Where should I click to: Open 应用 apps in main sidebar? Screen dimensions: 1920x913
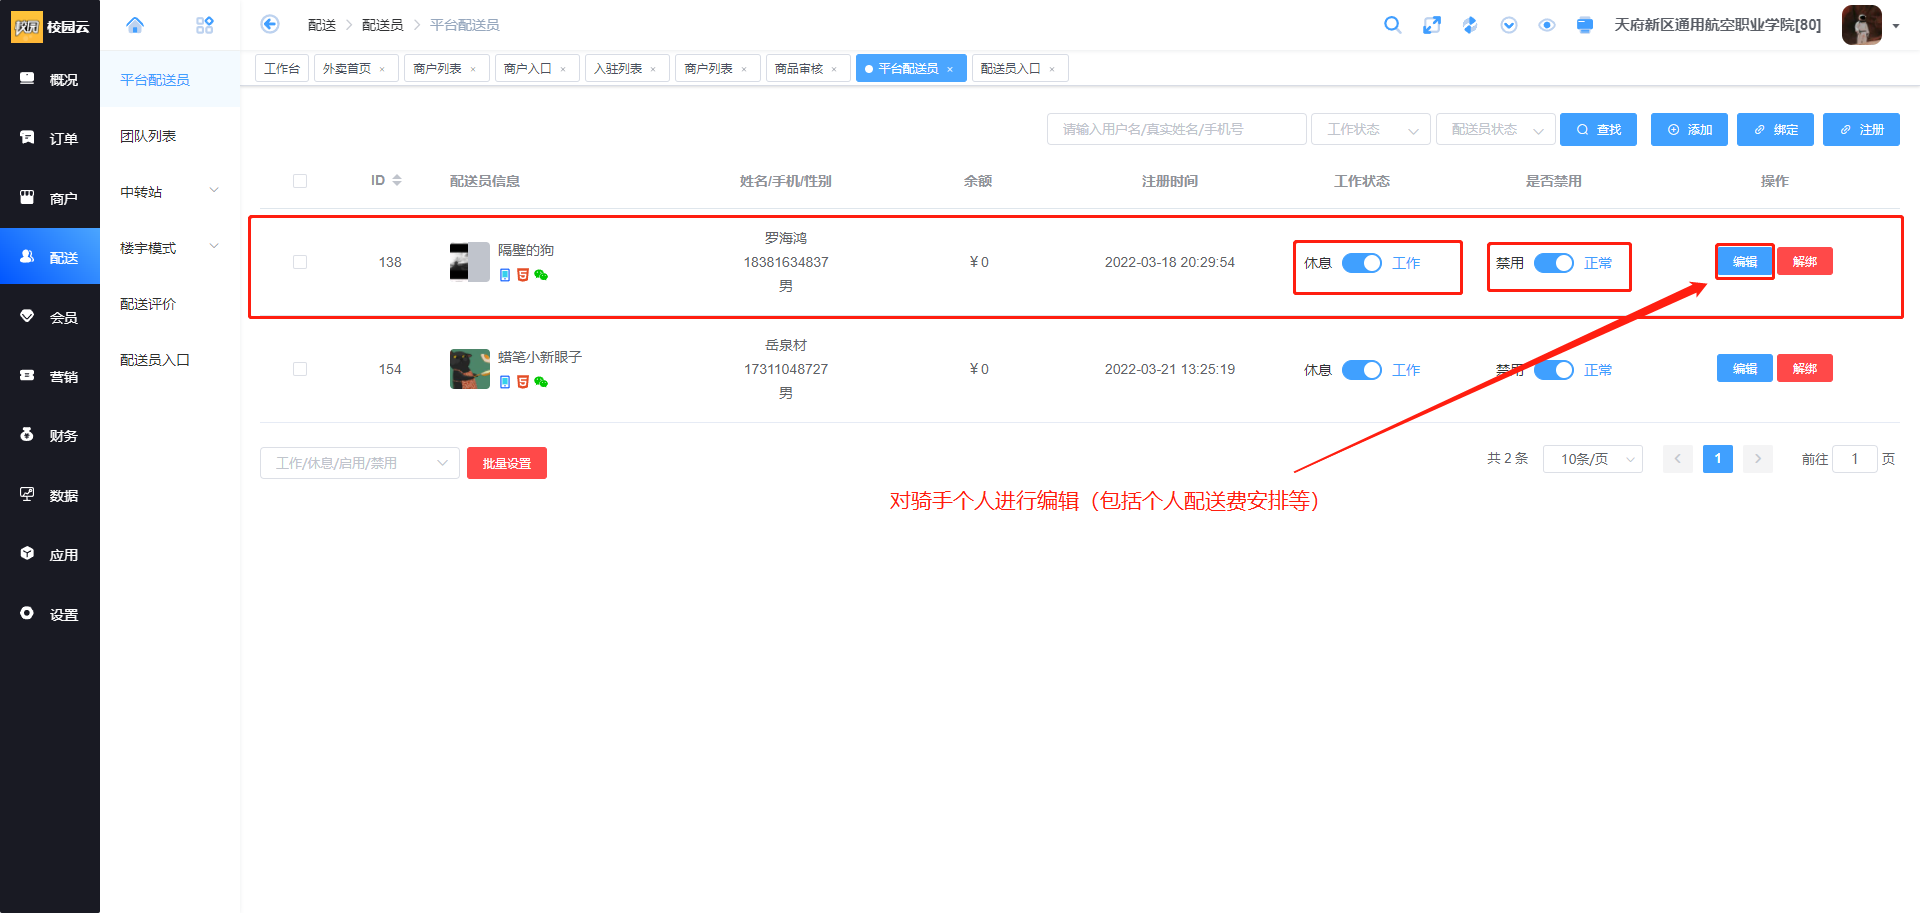(x=50, y=554)
